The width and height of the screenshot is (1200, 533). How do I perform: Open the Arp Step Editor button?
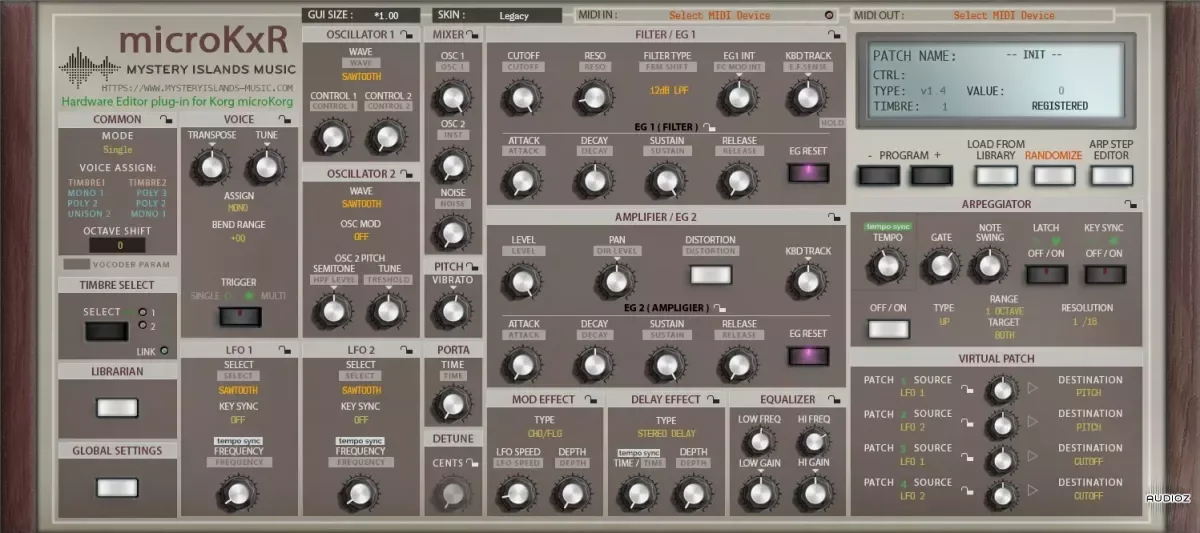1111,175
